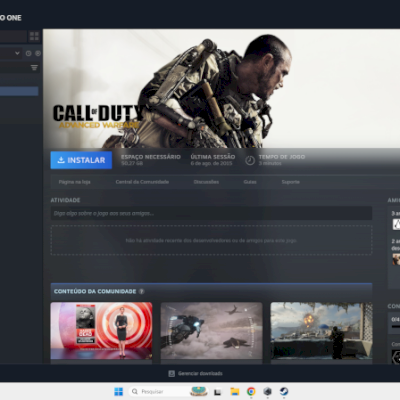Click the Tempo de Jogo '3 minutos' value

pyautogui.click(x=270, y=163)
